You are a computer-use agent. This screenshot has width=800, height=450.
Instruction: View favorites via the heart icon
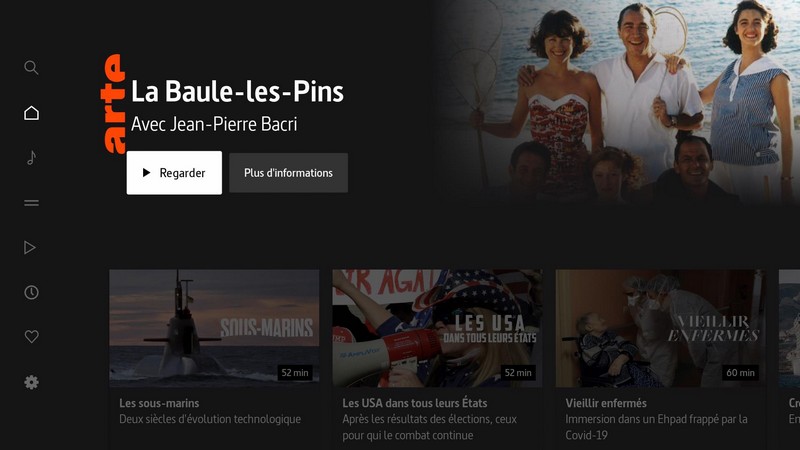[31, 337]
